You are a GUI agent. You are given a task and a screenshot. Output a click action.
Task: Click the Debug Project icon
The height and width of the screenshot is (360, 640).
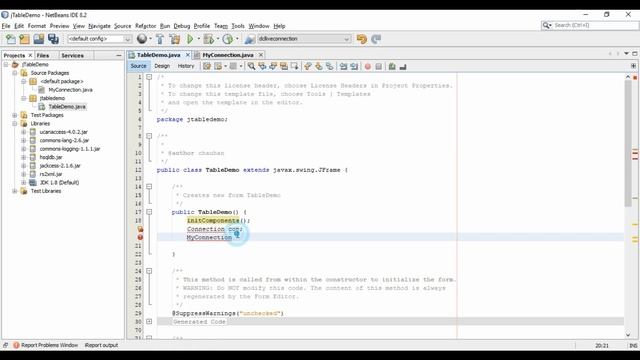click(209, 39)
